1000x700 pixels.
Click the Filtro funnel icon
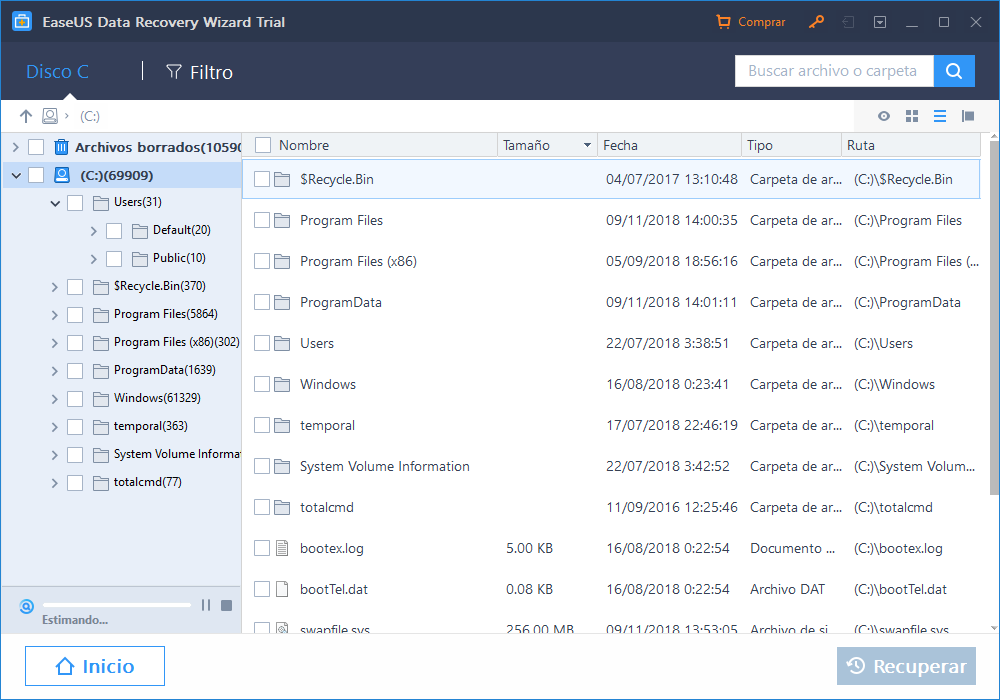click(173, 72)
